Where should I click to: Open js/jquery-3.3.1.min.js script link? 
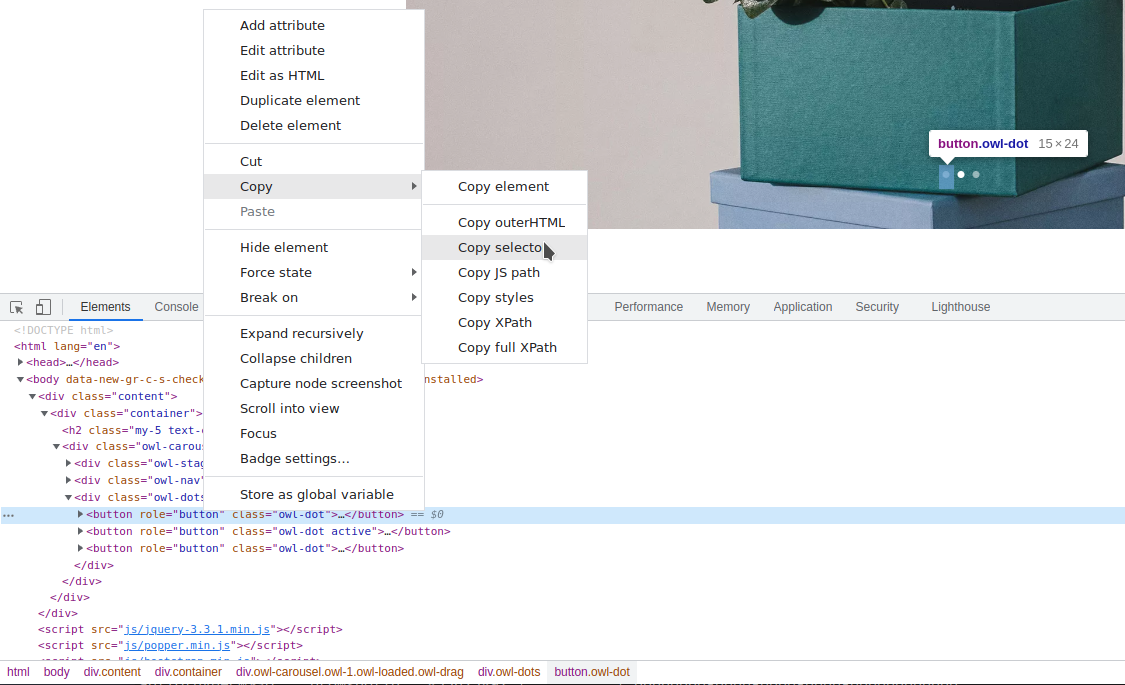(x=197, y=630)
